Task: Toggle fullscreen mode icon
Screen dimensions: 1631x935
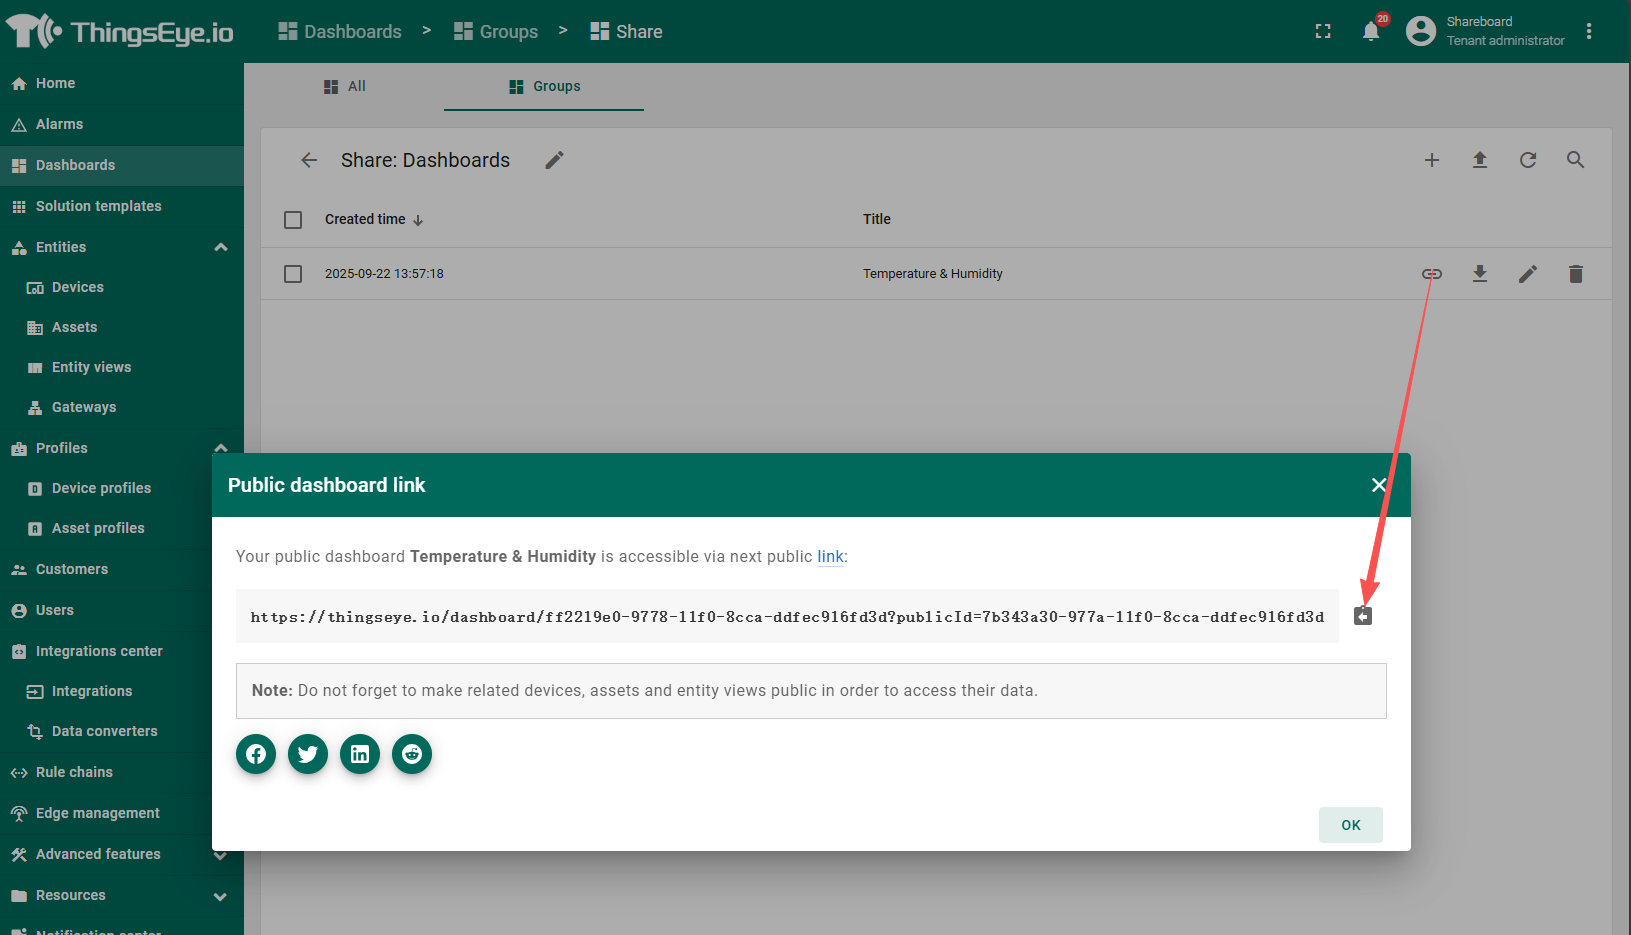Action: pos(1323,32)
